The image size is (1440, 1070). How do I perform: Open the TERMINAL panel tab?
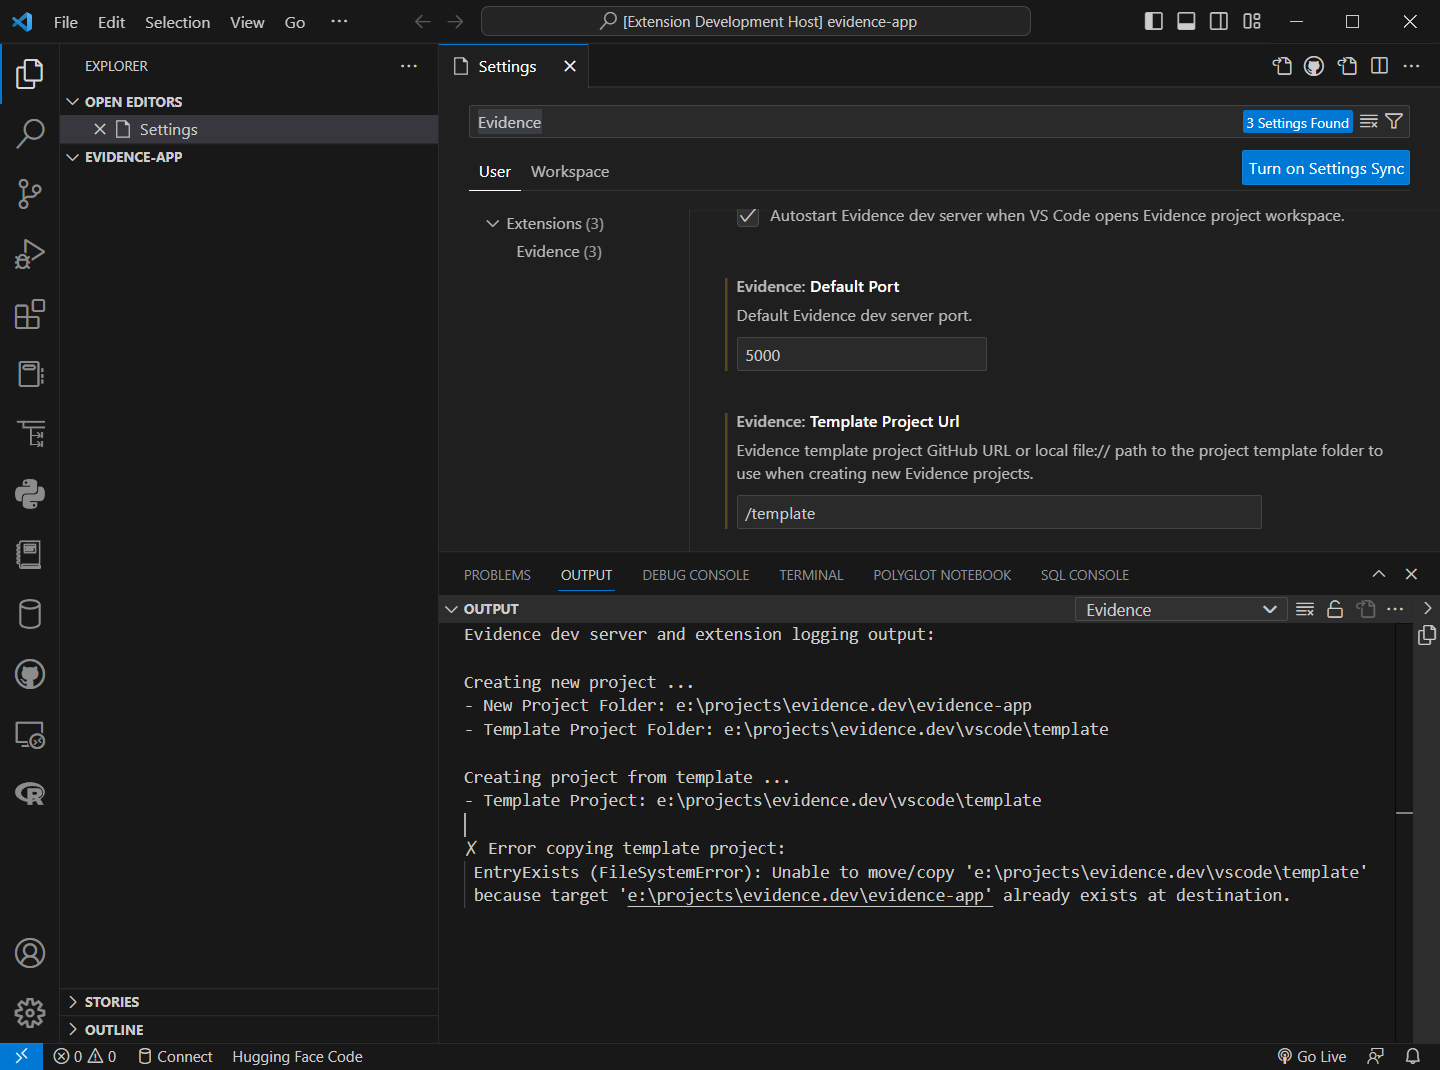(810, 575)
